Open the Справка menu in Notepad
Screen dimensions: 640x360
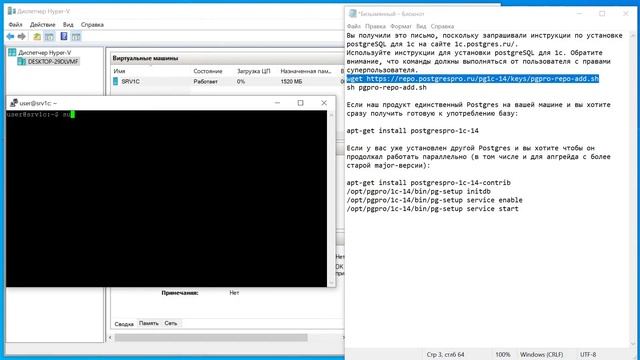442,26
